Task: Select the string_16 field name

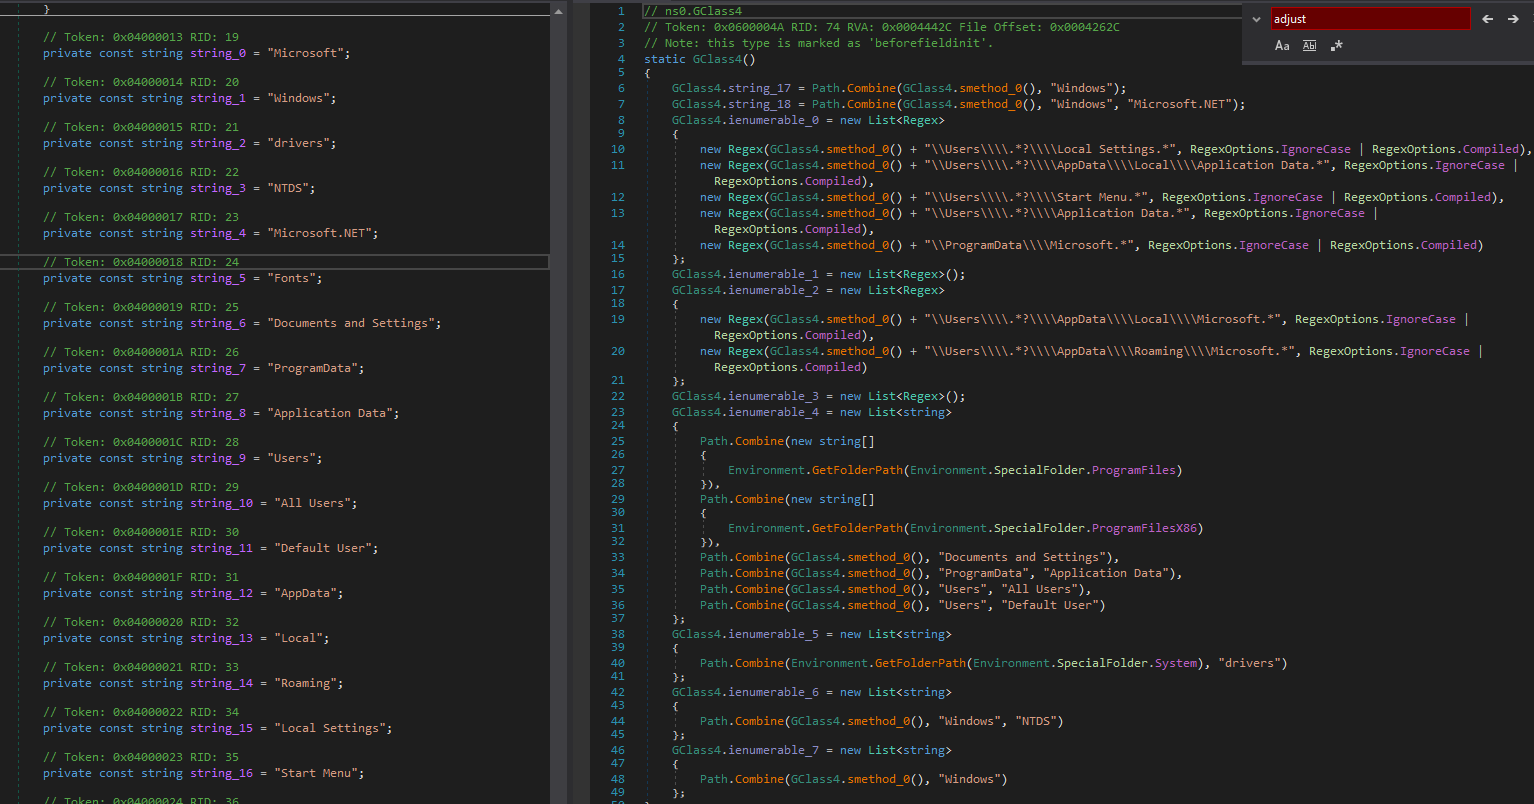Action: [x=221, y=773]
